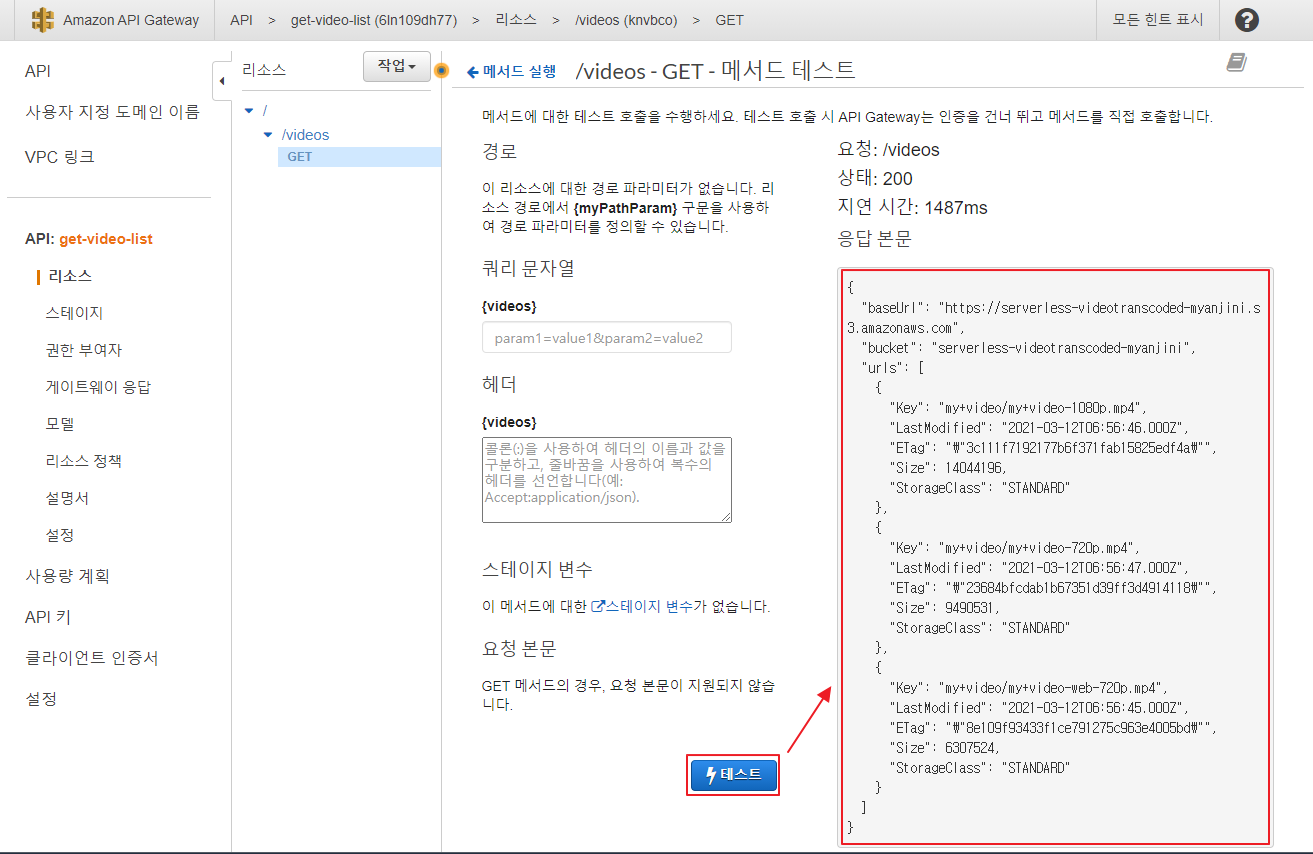Click the 경로 section heading
The height and width of the screenshot is (854, 1313).
point(499,151)
